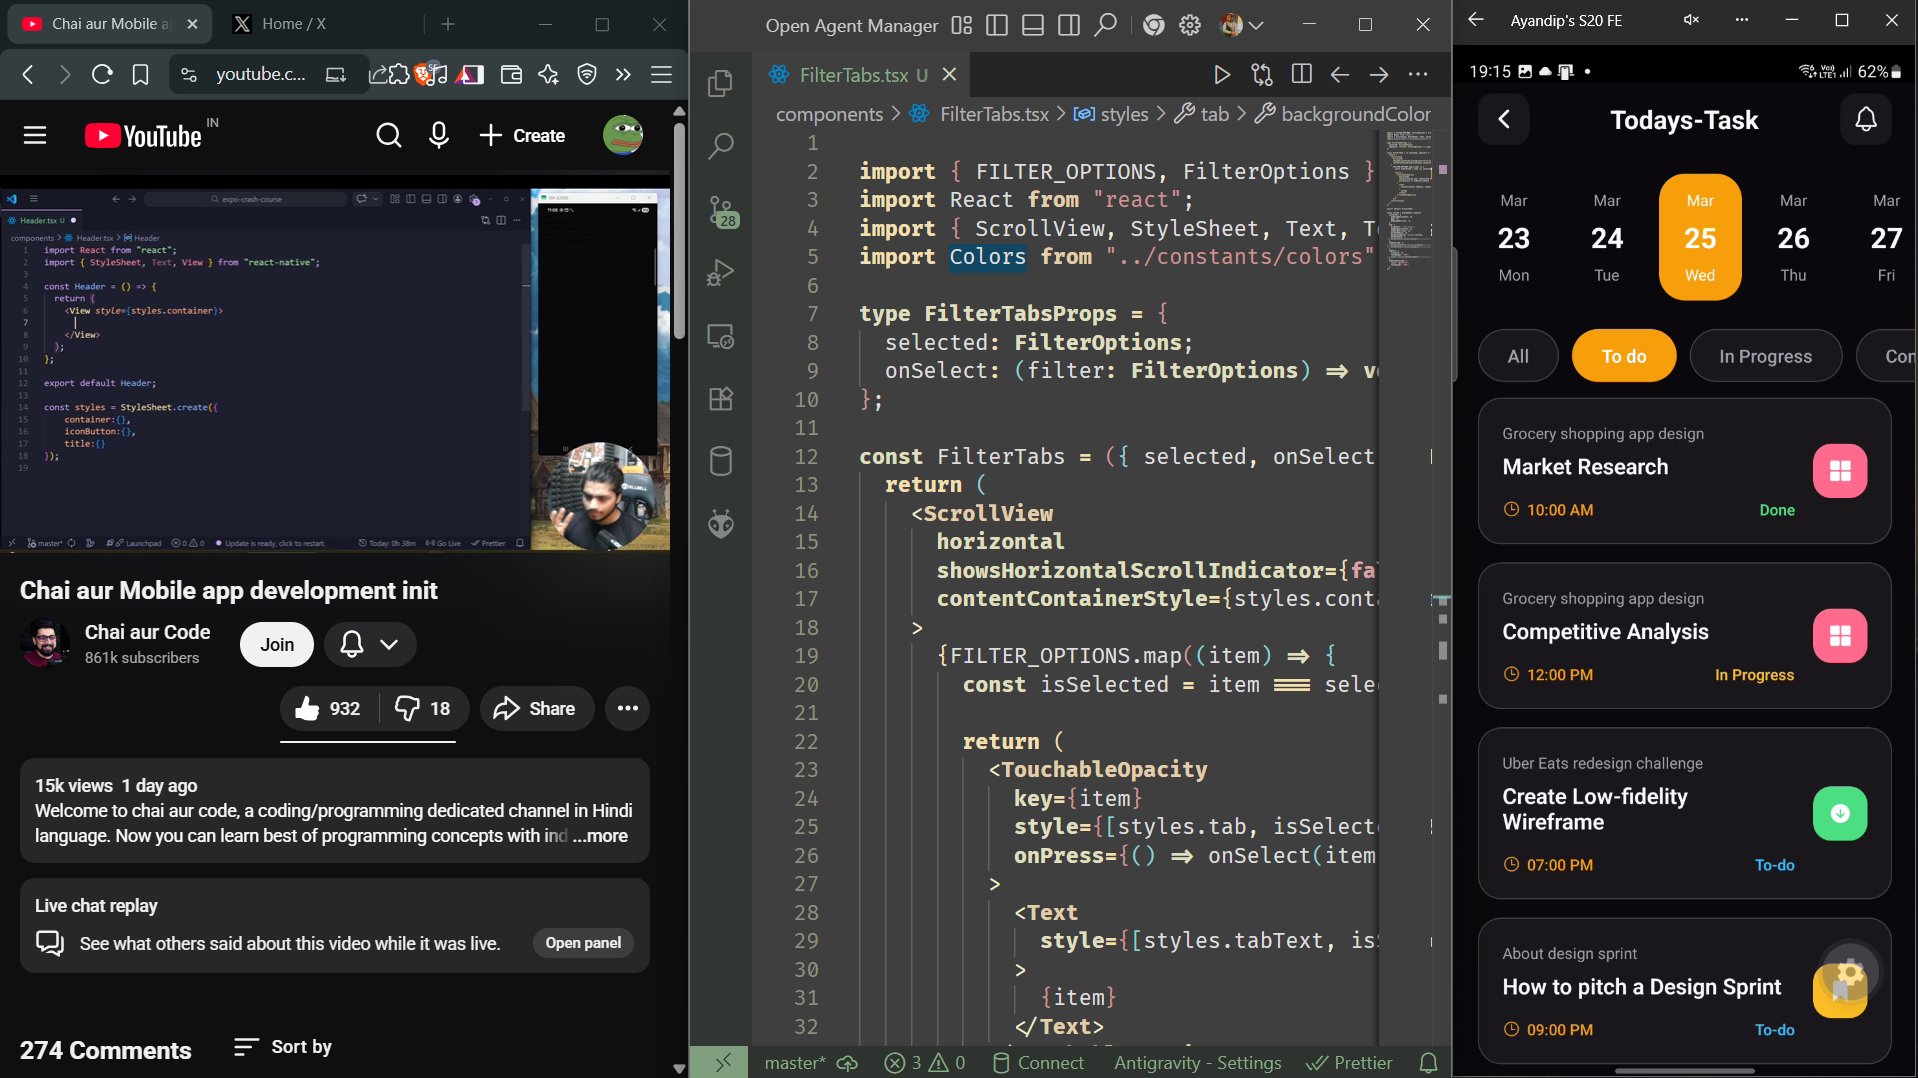
Task: Click Open panel for live chat replay
Action: [x=583, y=943]
